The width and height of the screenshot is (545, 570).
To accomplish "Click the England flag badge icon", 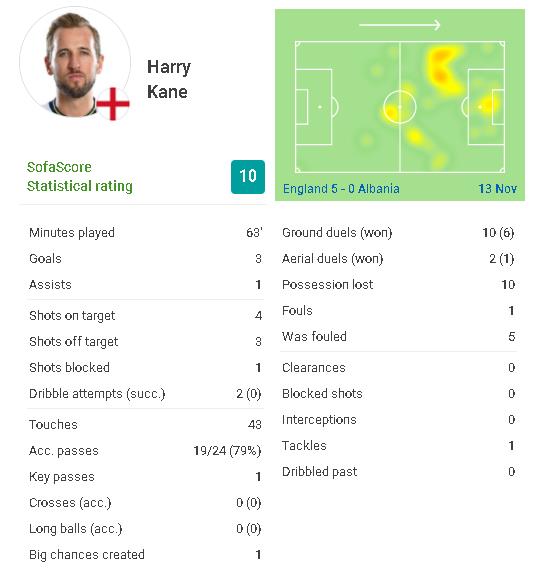I will [x=113, y=104].
